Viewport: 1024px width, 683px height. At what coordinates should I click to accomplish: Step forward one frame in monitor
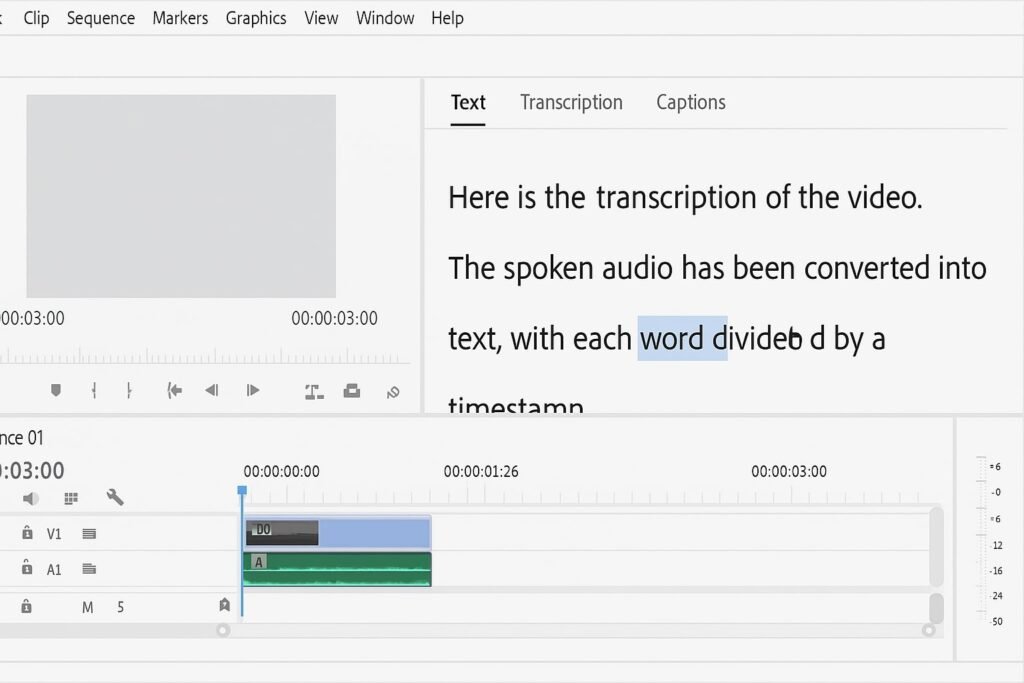point(253,391)
